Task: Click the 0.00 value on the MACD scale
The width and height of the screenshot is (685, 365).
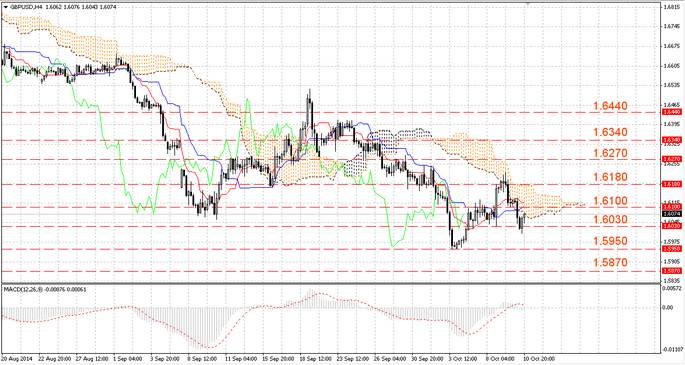Action: tap(668, 308)
